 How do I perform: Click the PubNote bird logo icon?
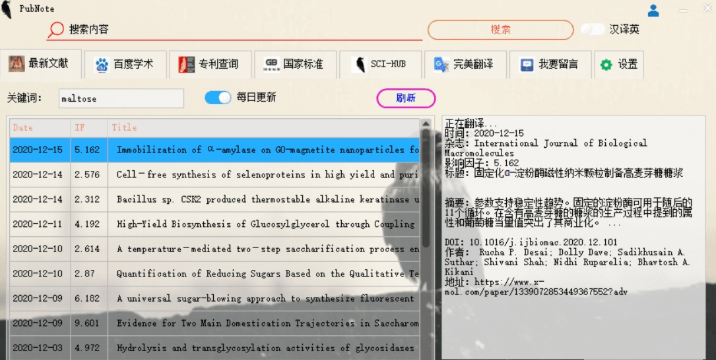pos(6,9)
